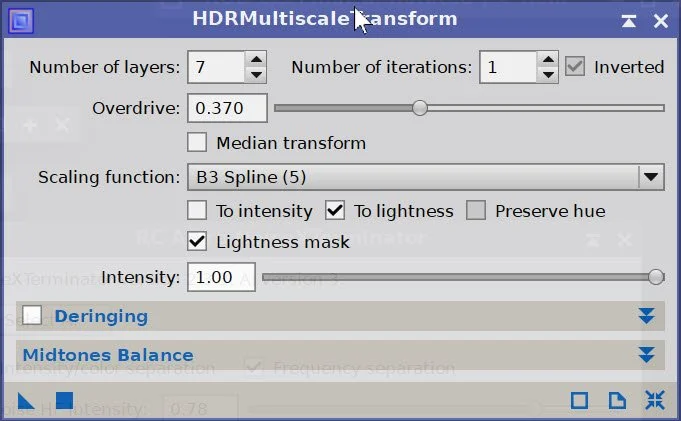Increase Number of layers value

(256, 60)
